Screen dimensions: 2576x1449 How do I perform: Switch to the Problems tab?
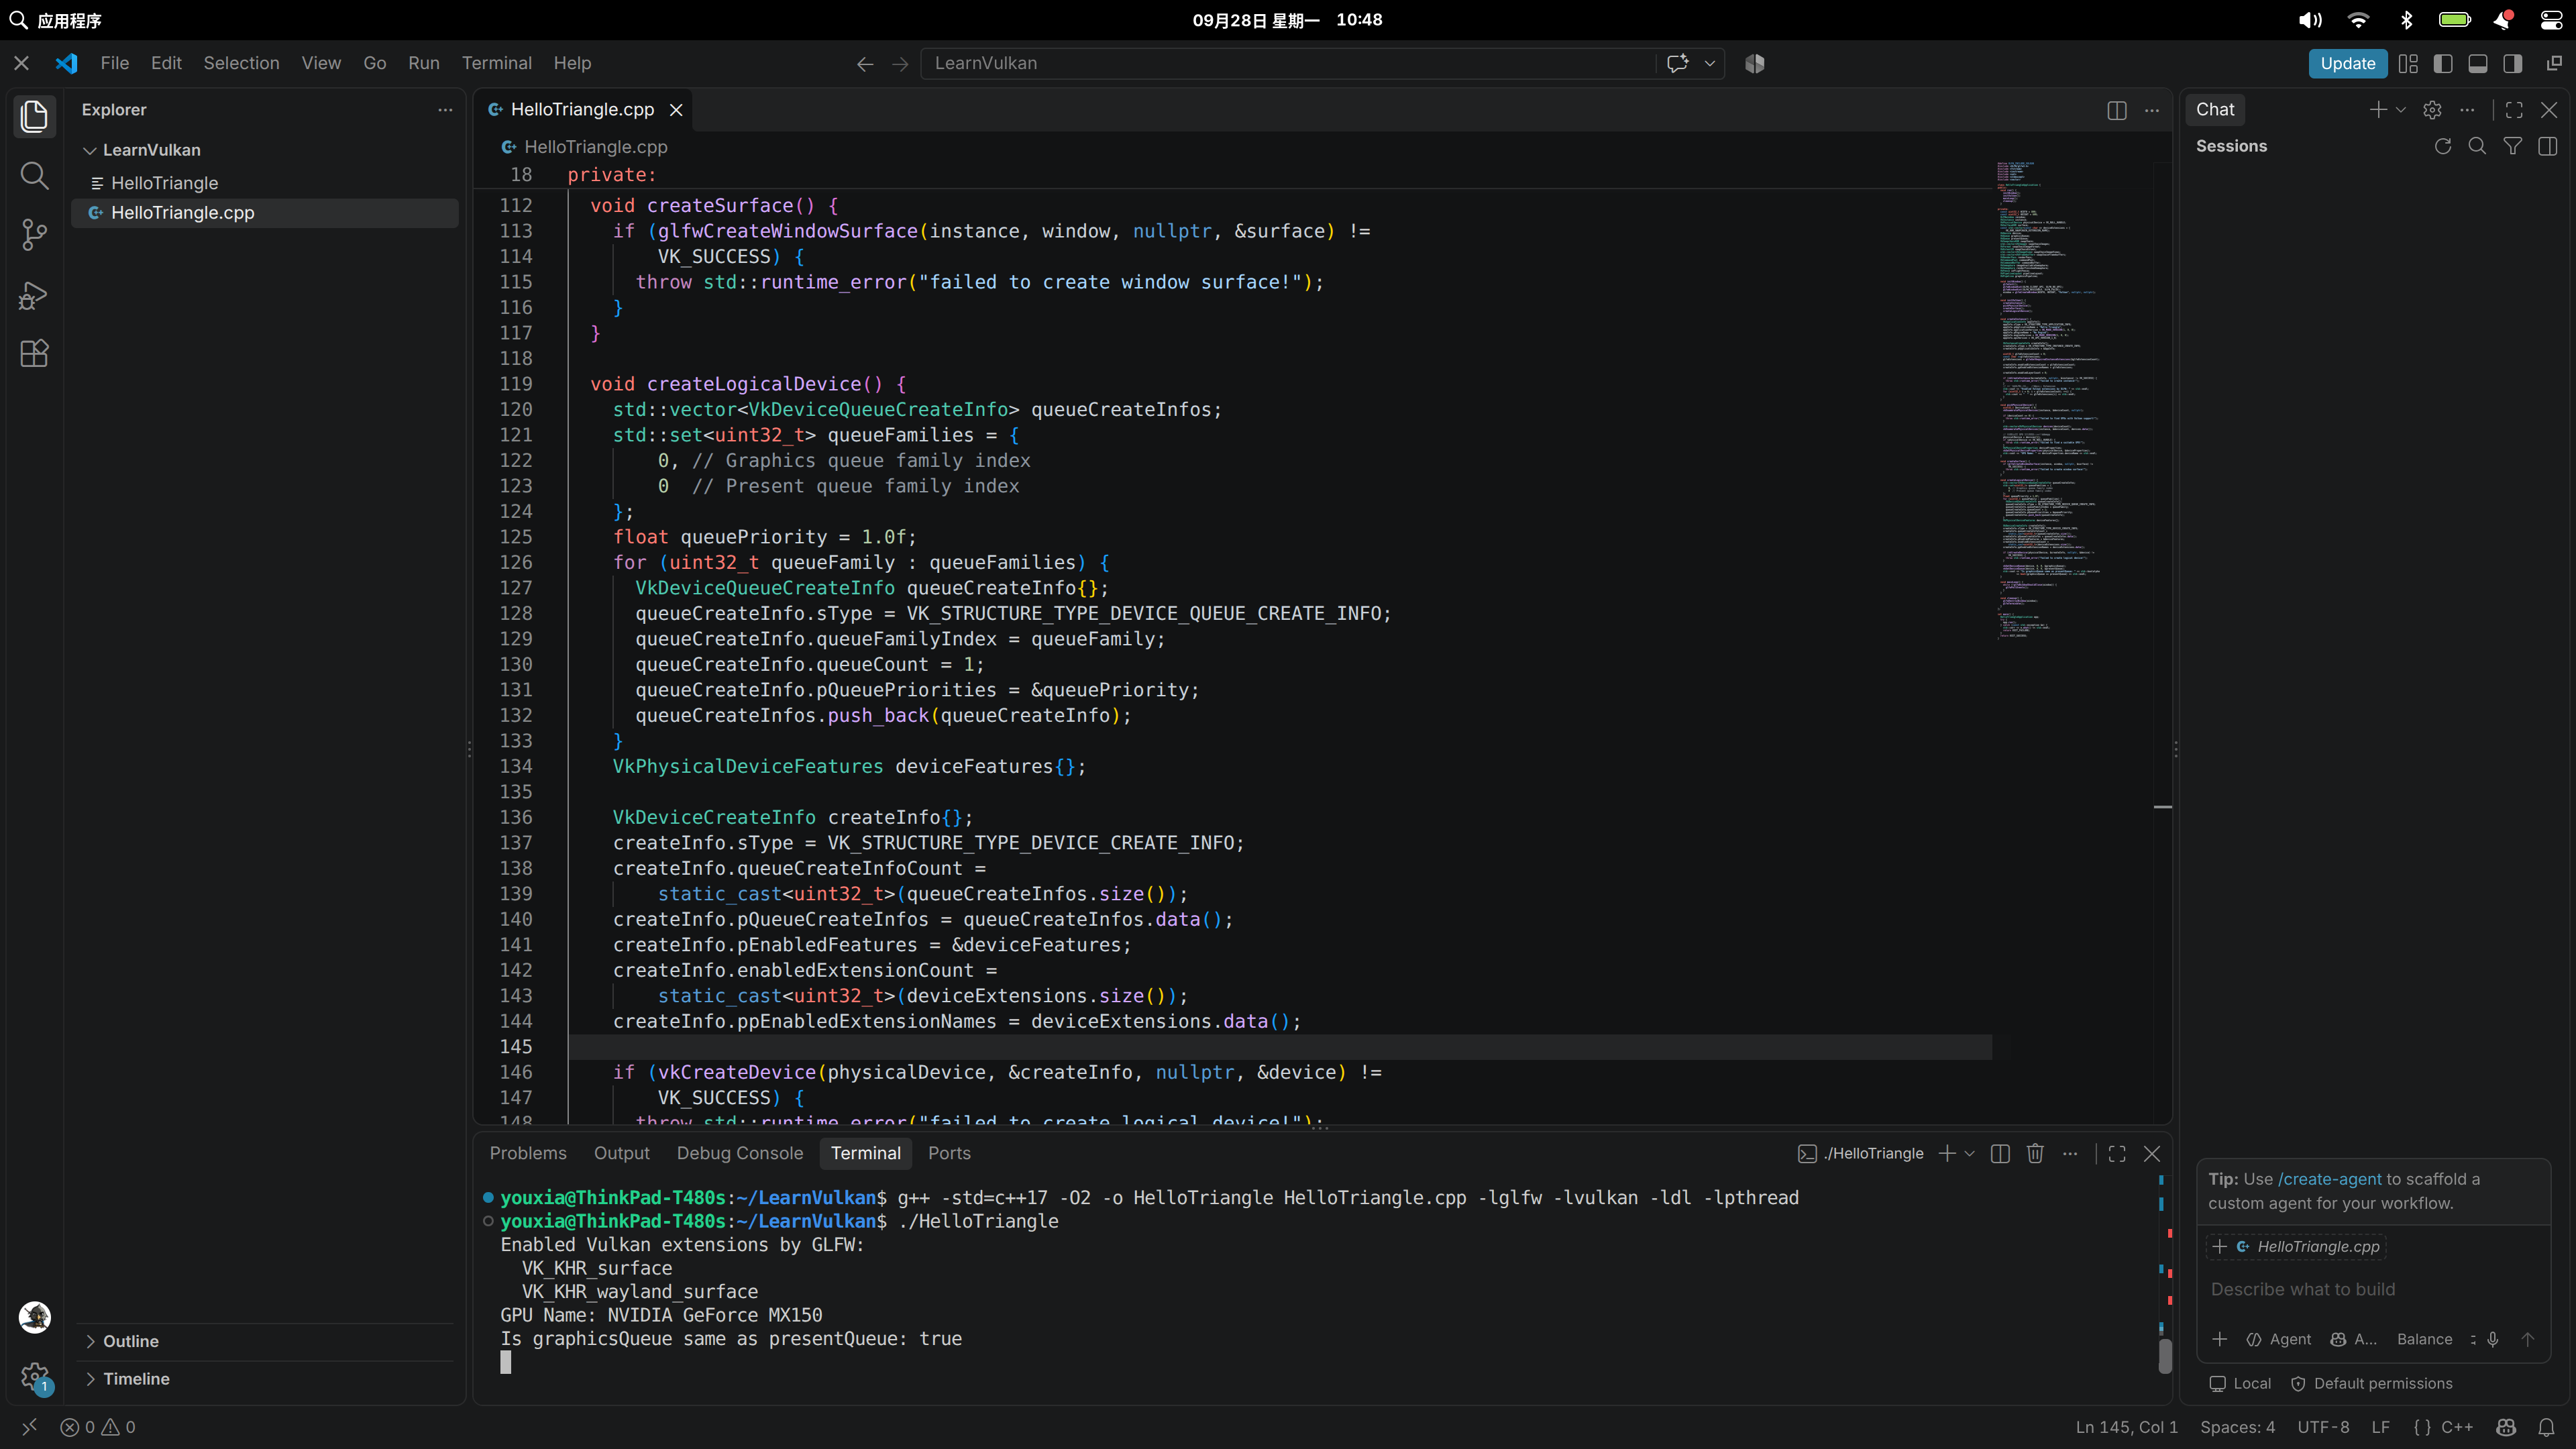pos(528,1153)
